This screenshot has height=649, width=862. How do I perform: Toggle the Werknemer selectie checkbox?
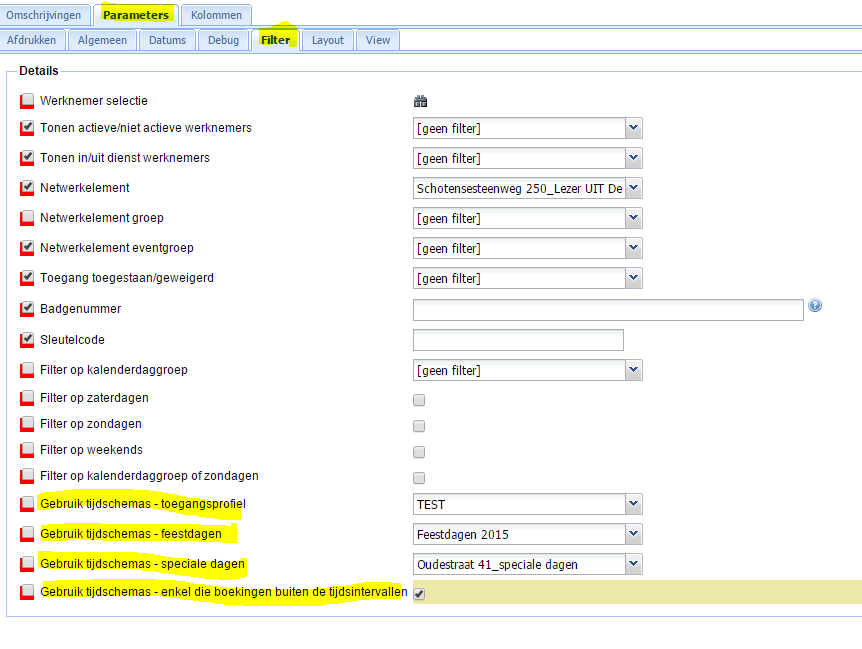pos(27,101)
